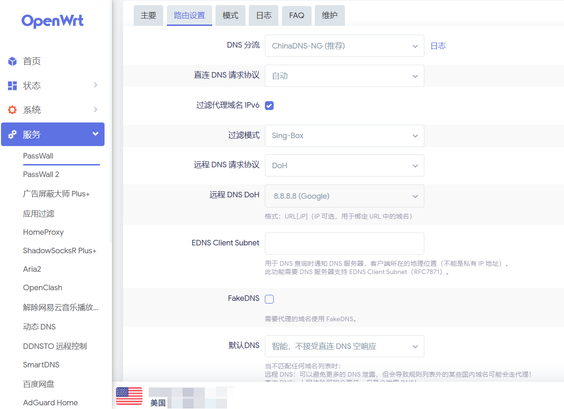Viewport: 564px width, 409px height.
Task: Click the services icon in the sidebar
Action: pyautogui.click(x=12, y=135)
